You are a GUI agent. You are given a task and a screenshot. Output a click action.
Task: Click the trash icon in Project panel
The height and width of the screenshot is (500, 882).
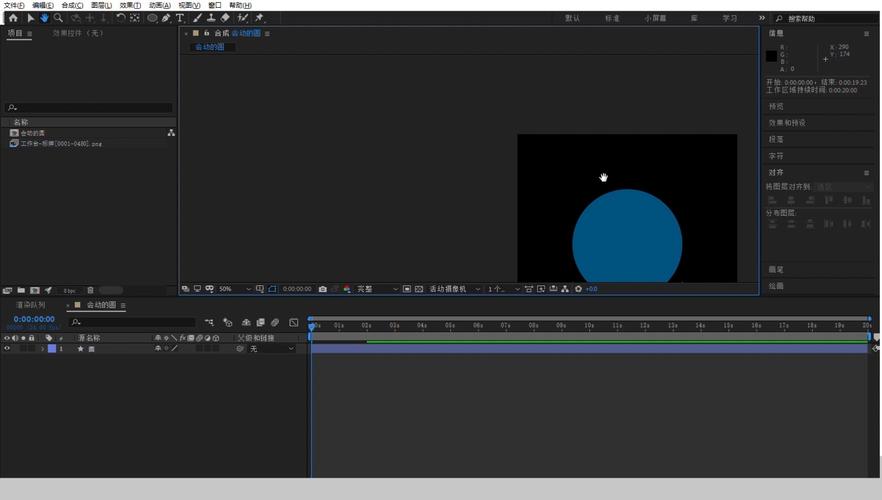pyautogui.click(x=90, y=290)
